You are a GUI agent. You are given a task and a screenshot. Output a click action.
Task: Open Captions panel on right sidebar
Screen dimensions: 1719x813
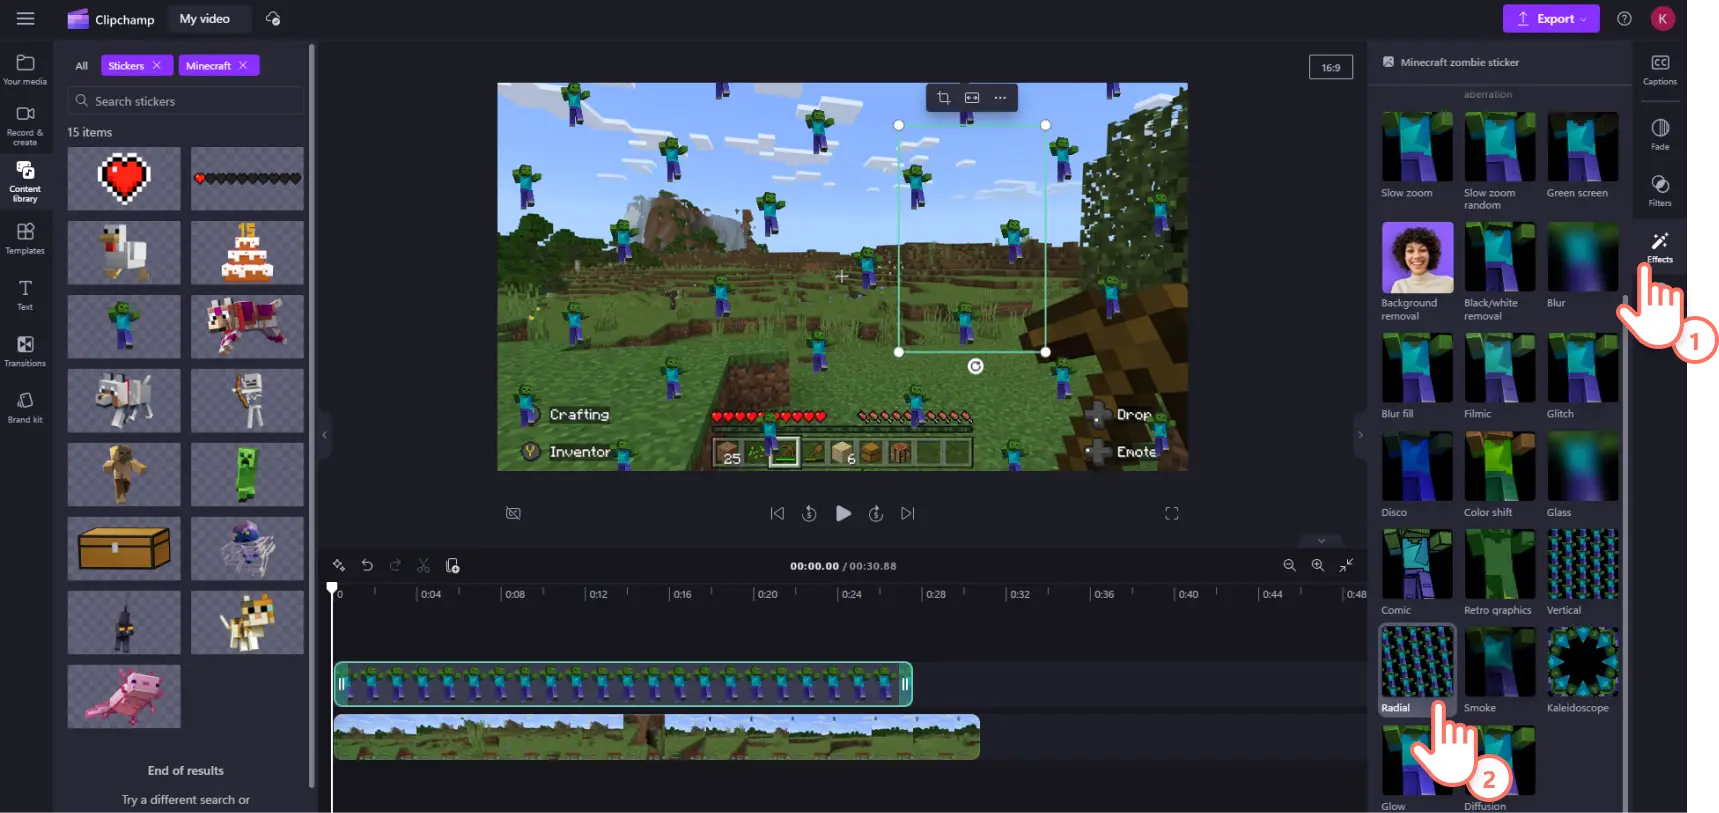coord(1660,69)
